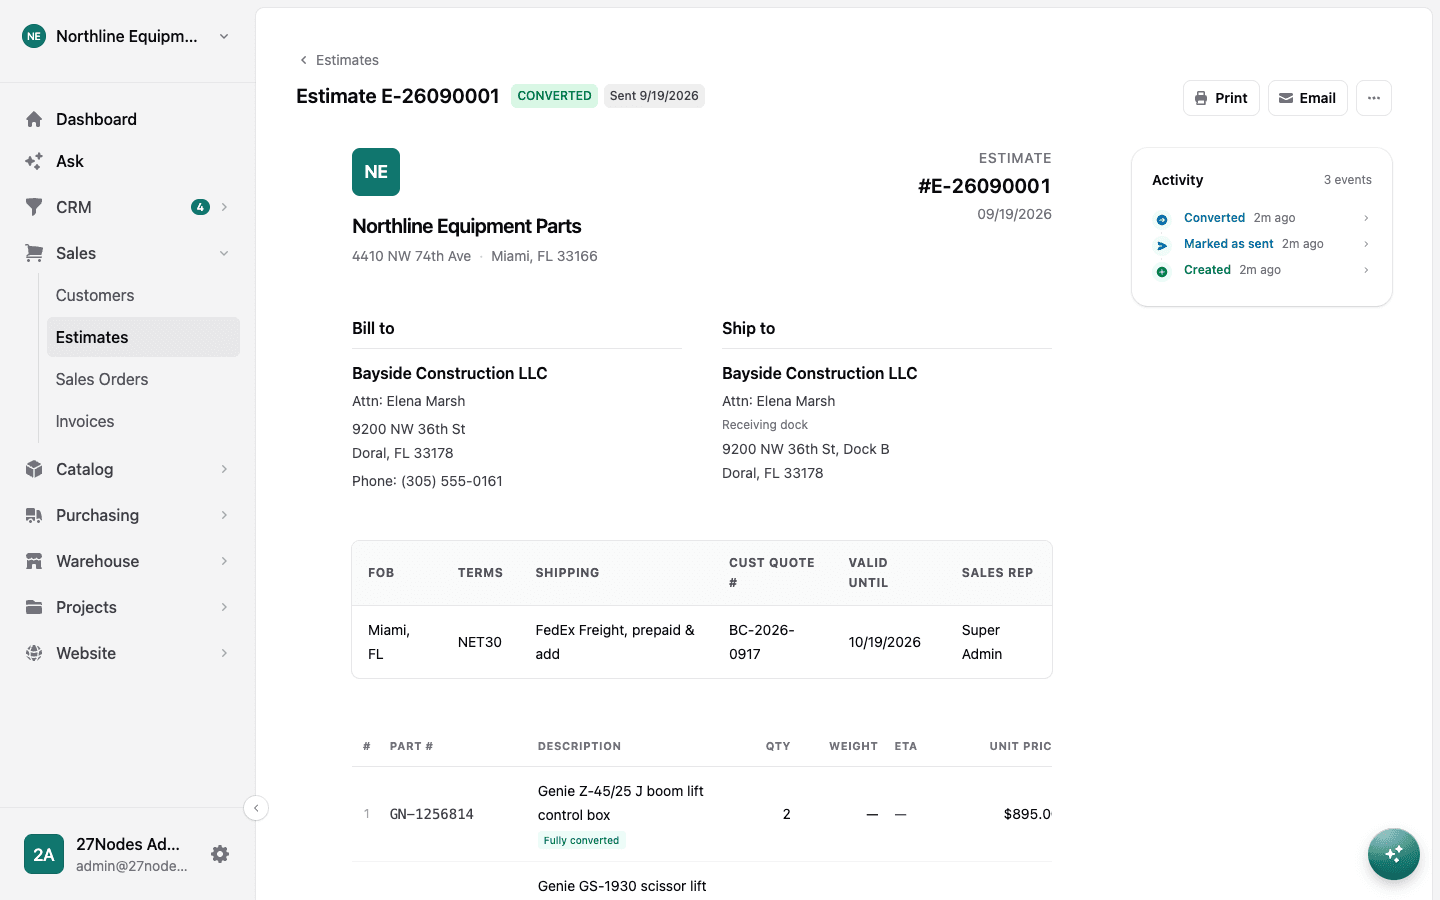
Task: Open the more options ellipsis menu
Action: 1374,98
